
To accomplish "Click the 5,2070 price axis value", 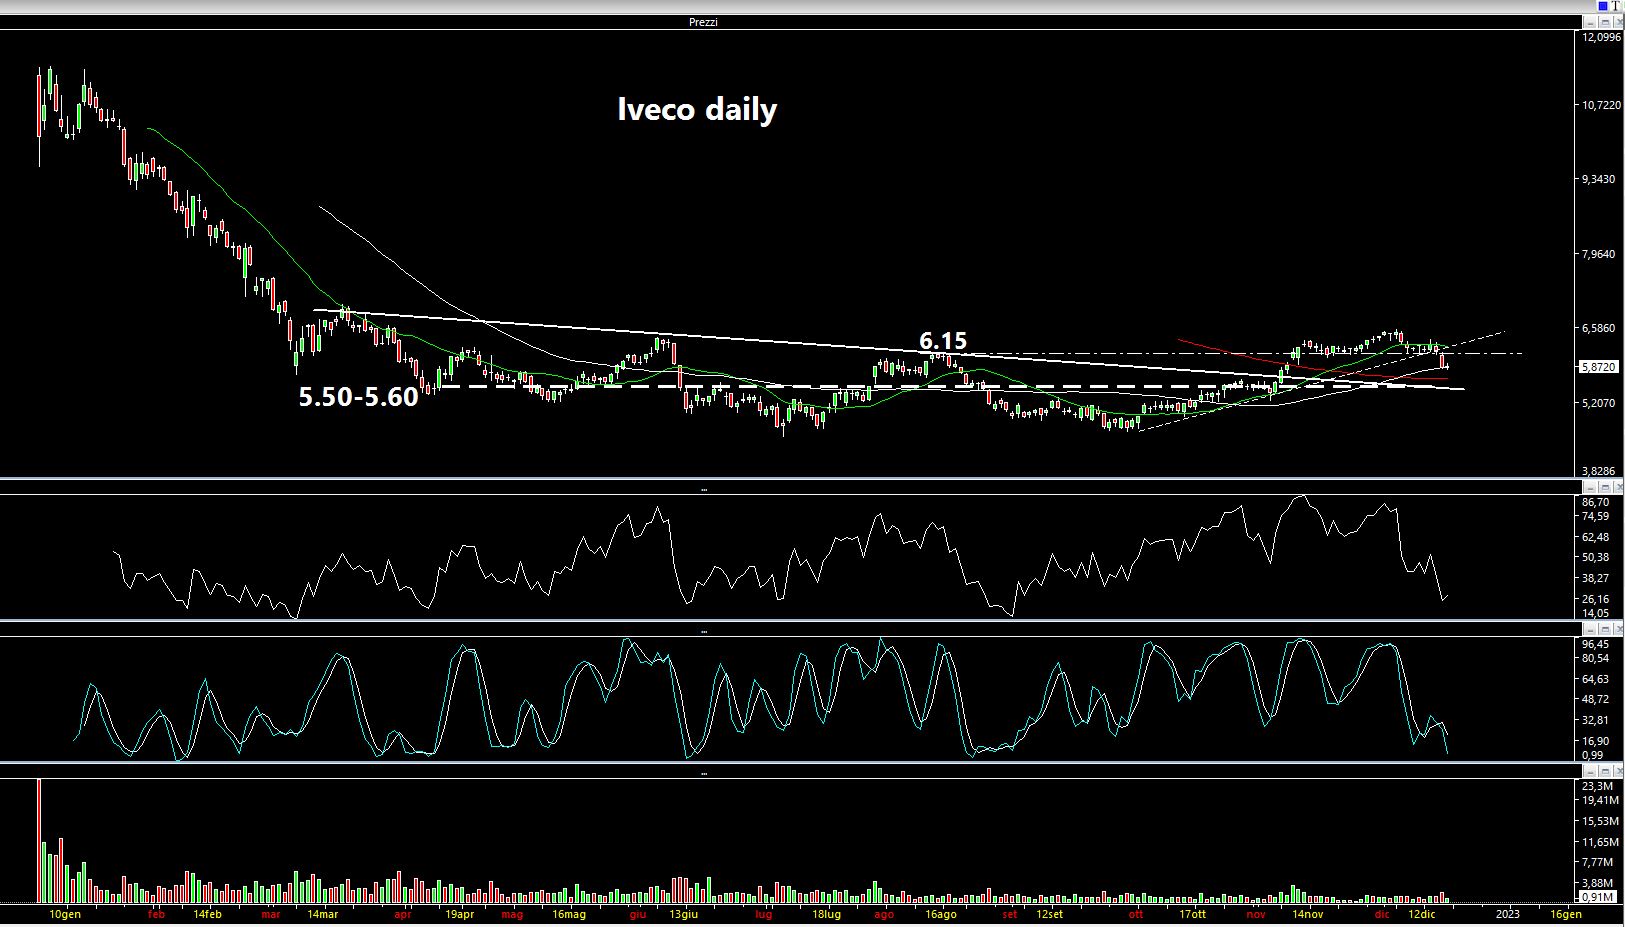I will pyautogui.click(x=1601, y=403).
